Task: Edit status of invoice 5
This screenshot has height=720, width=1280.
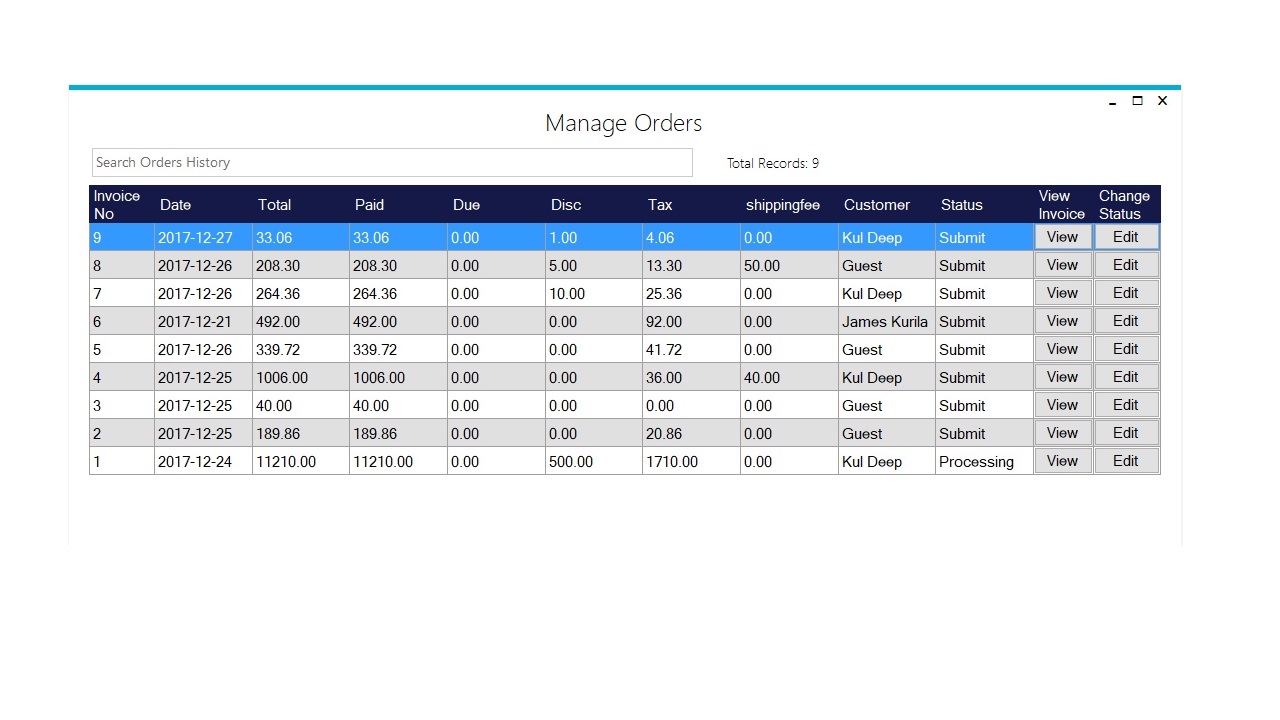Action: pos(1126,349)
